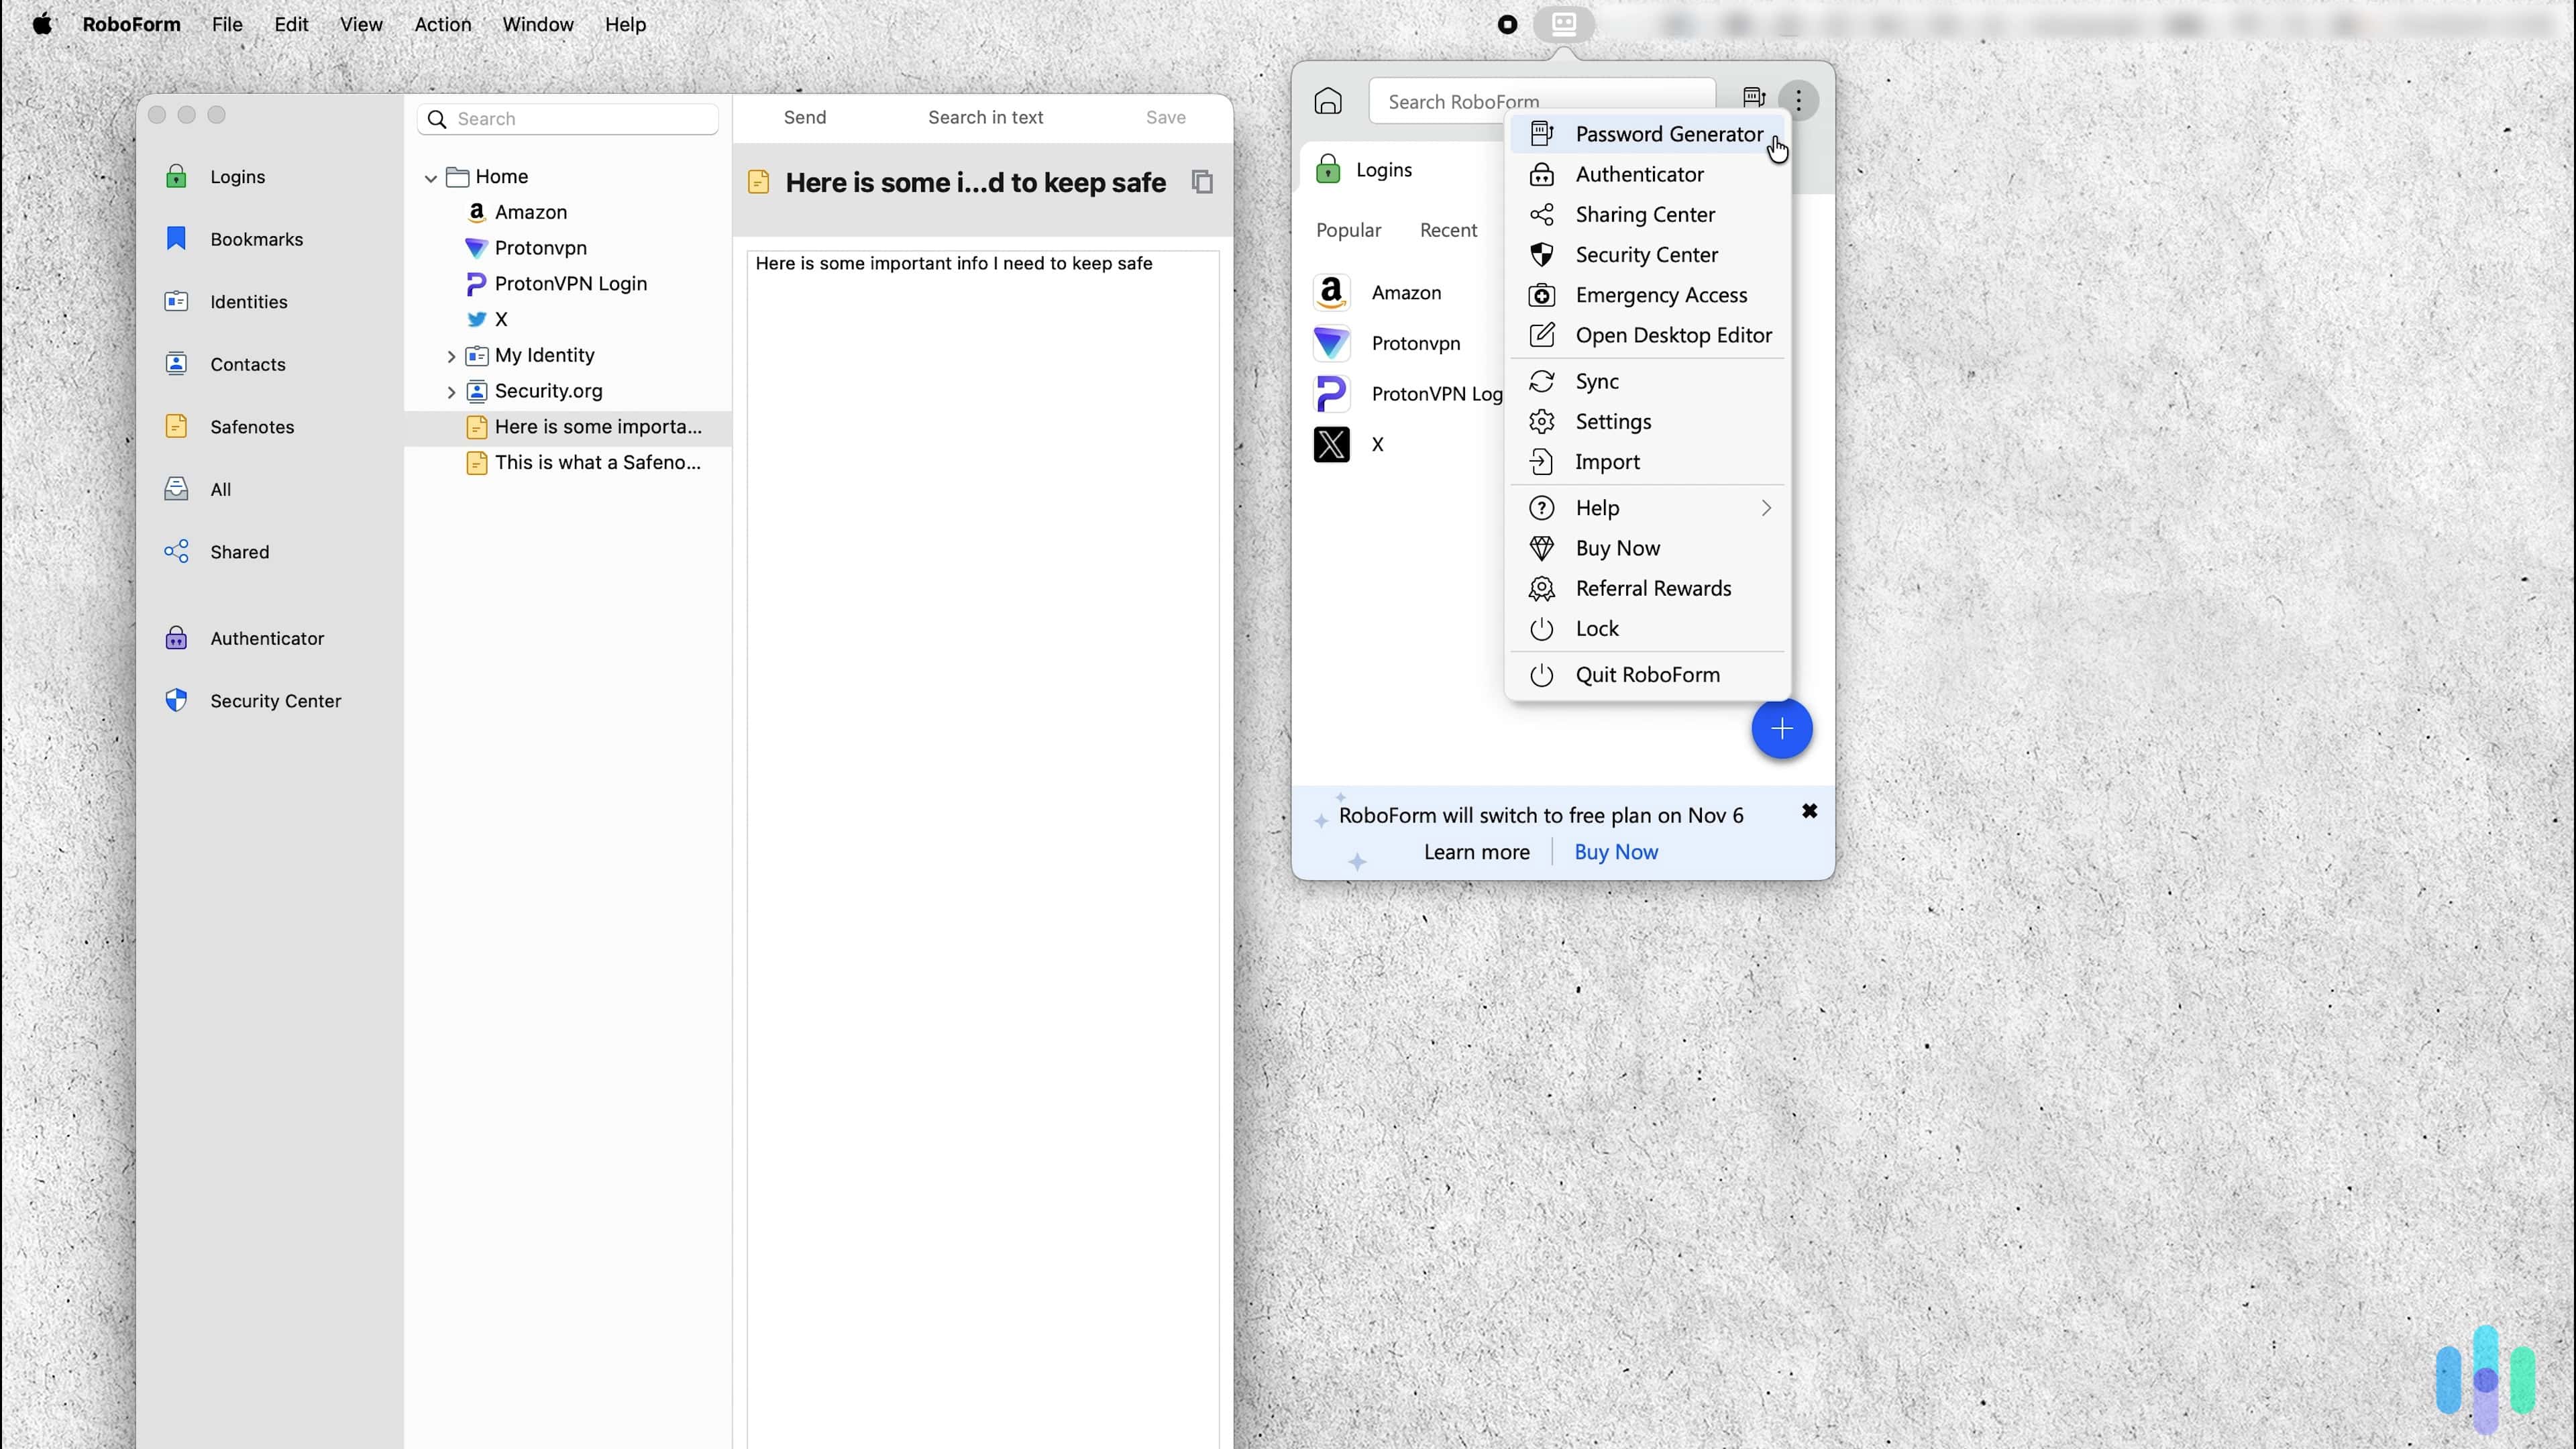This screenshot has width=2576, height=1449.
Task: Expand My Identity in the folder tree
Action: coord(451,355)
